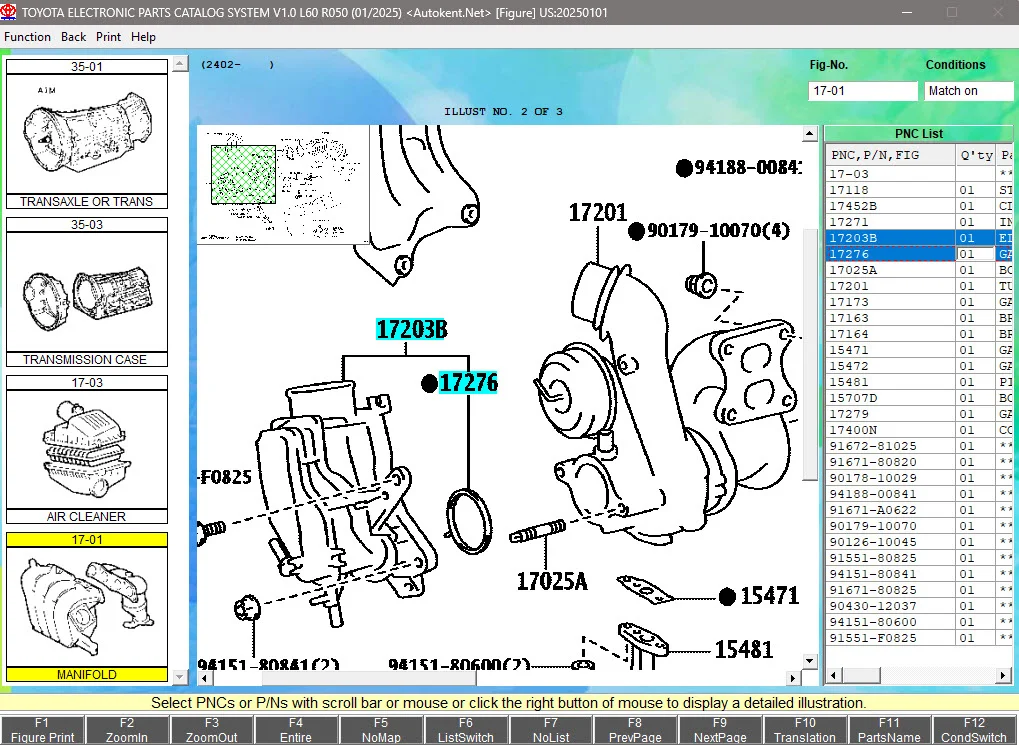The width and height of the screenshot is (1019, 745).
Task: Click the F9 NextPage button
Action: click(x=720, y=730)
